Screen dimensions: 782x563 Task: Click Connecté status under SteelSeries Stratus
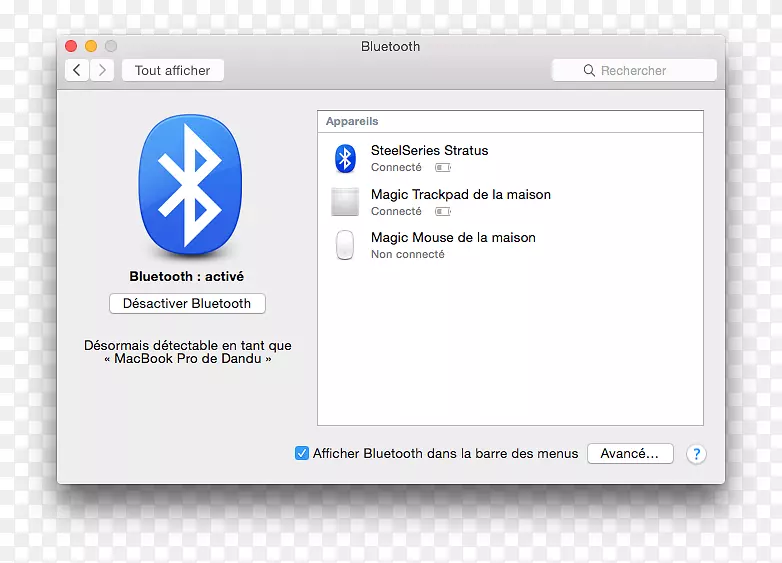[x=396, y=168]
